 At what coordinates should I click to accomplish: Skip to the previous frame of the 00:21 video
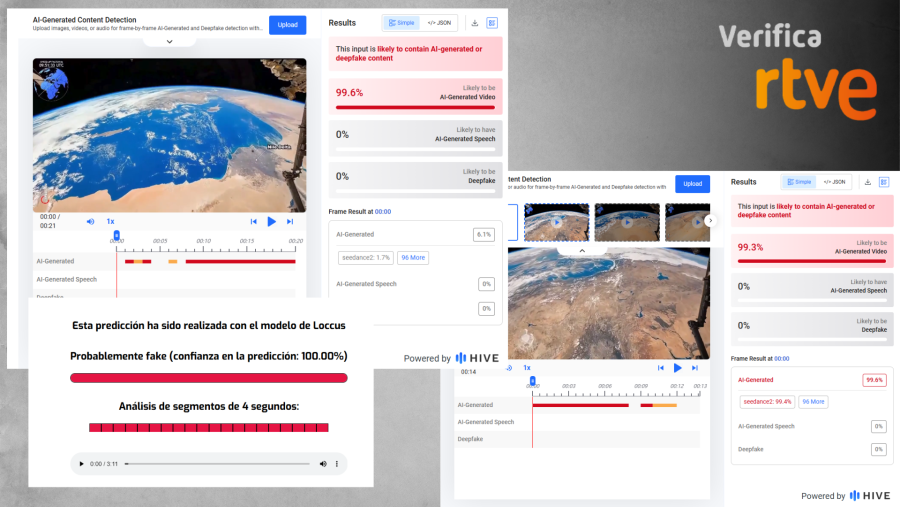coord(254,222)
